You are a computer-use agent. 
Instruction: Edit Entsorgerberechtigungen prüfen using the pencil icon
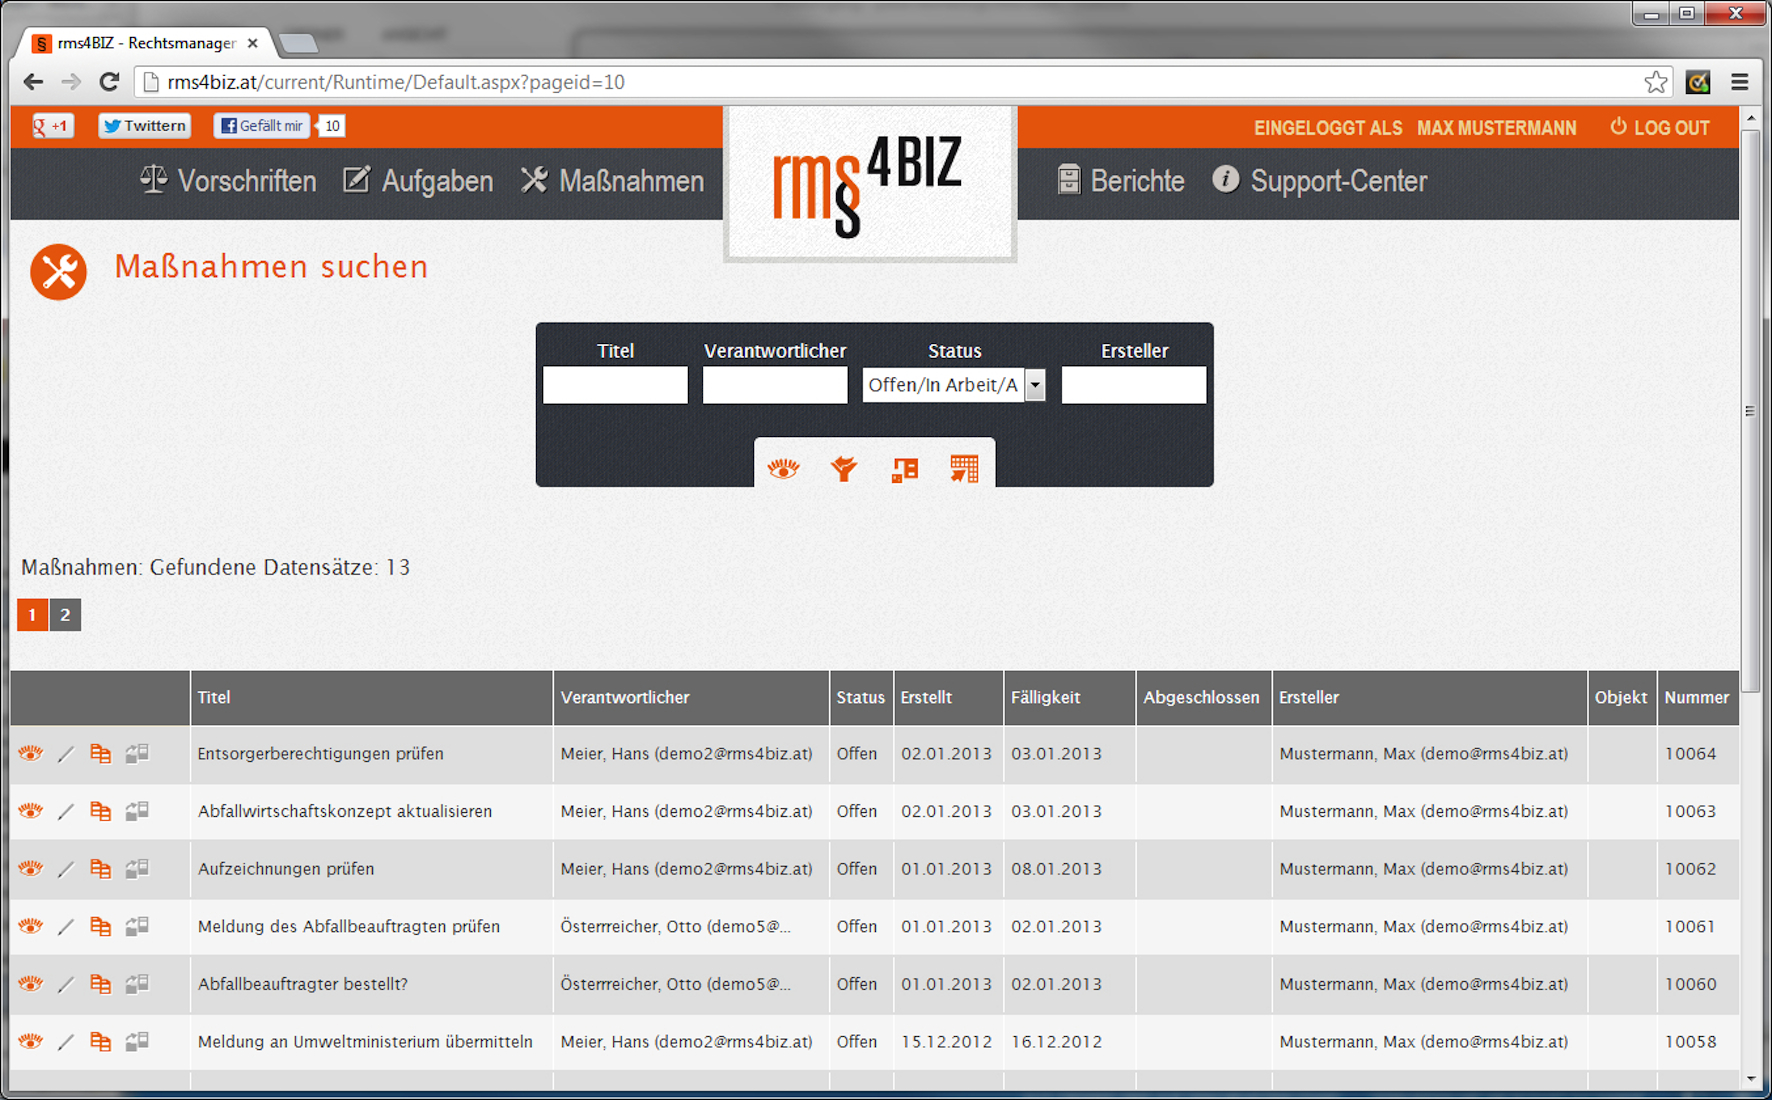coord(66,754)
